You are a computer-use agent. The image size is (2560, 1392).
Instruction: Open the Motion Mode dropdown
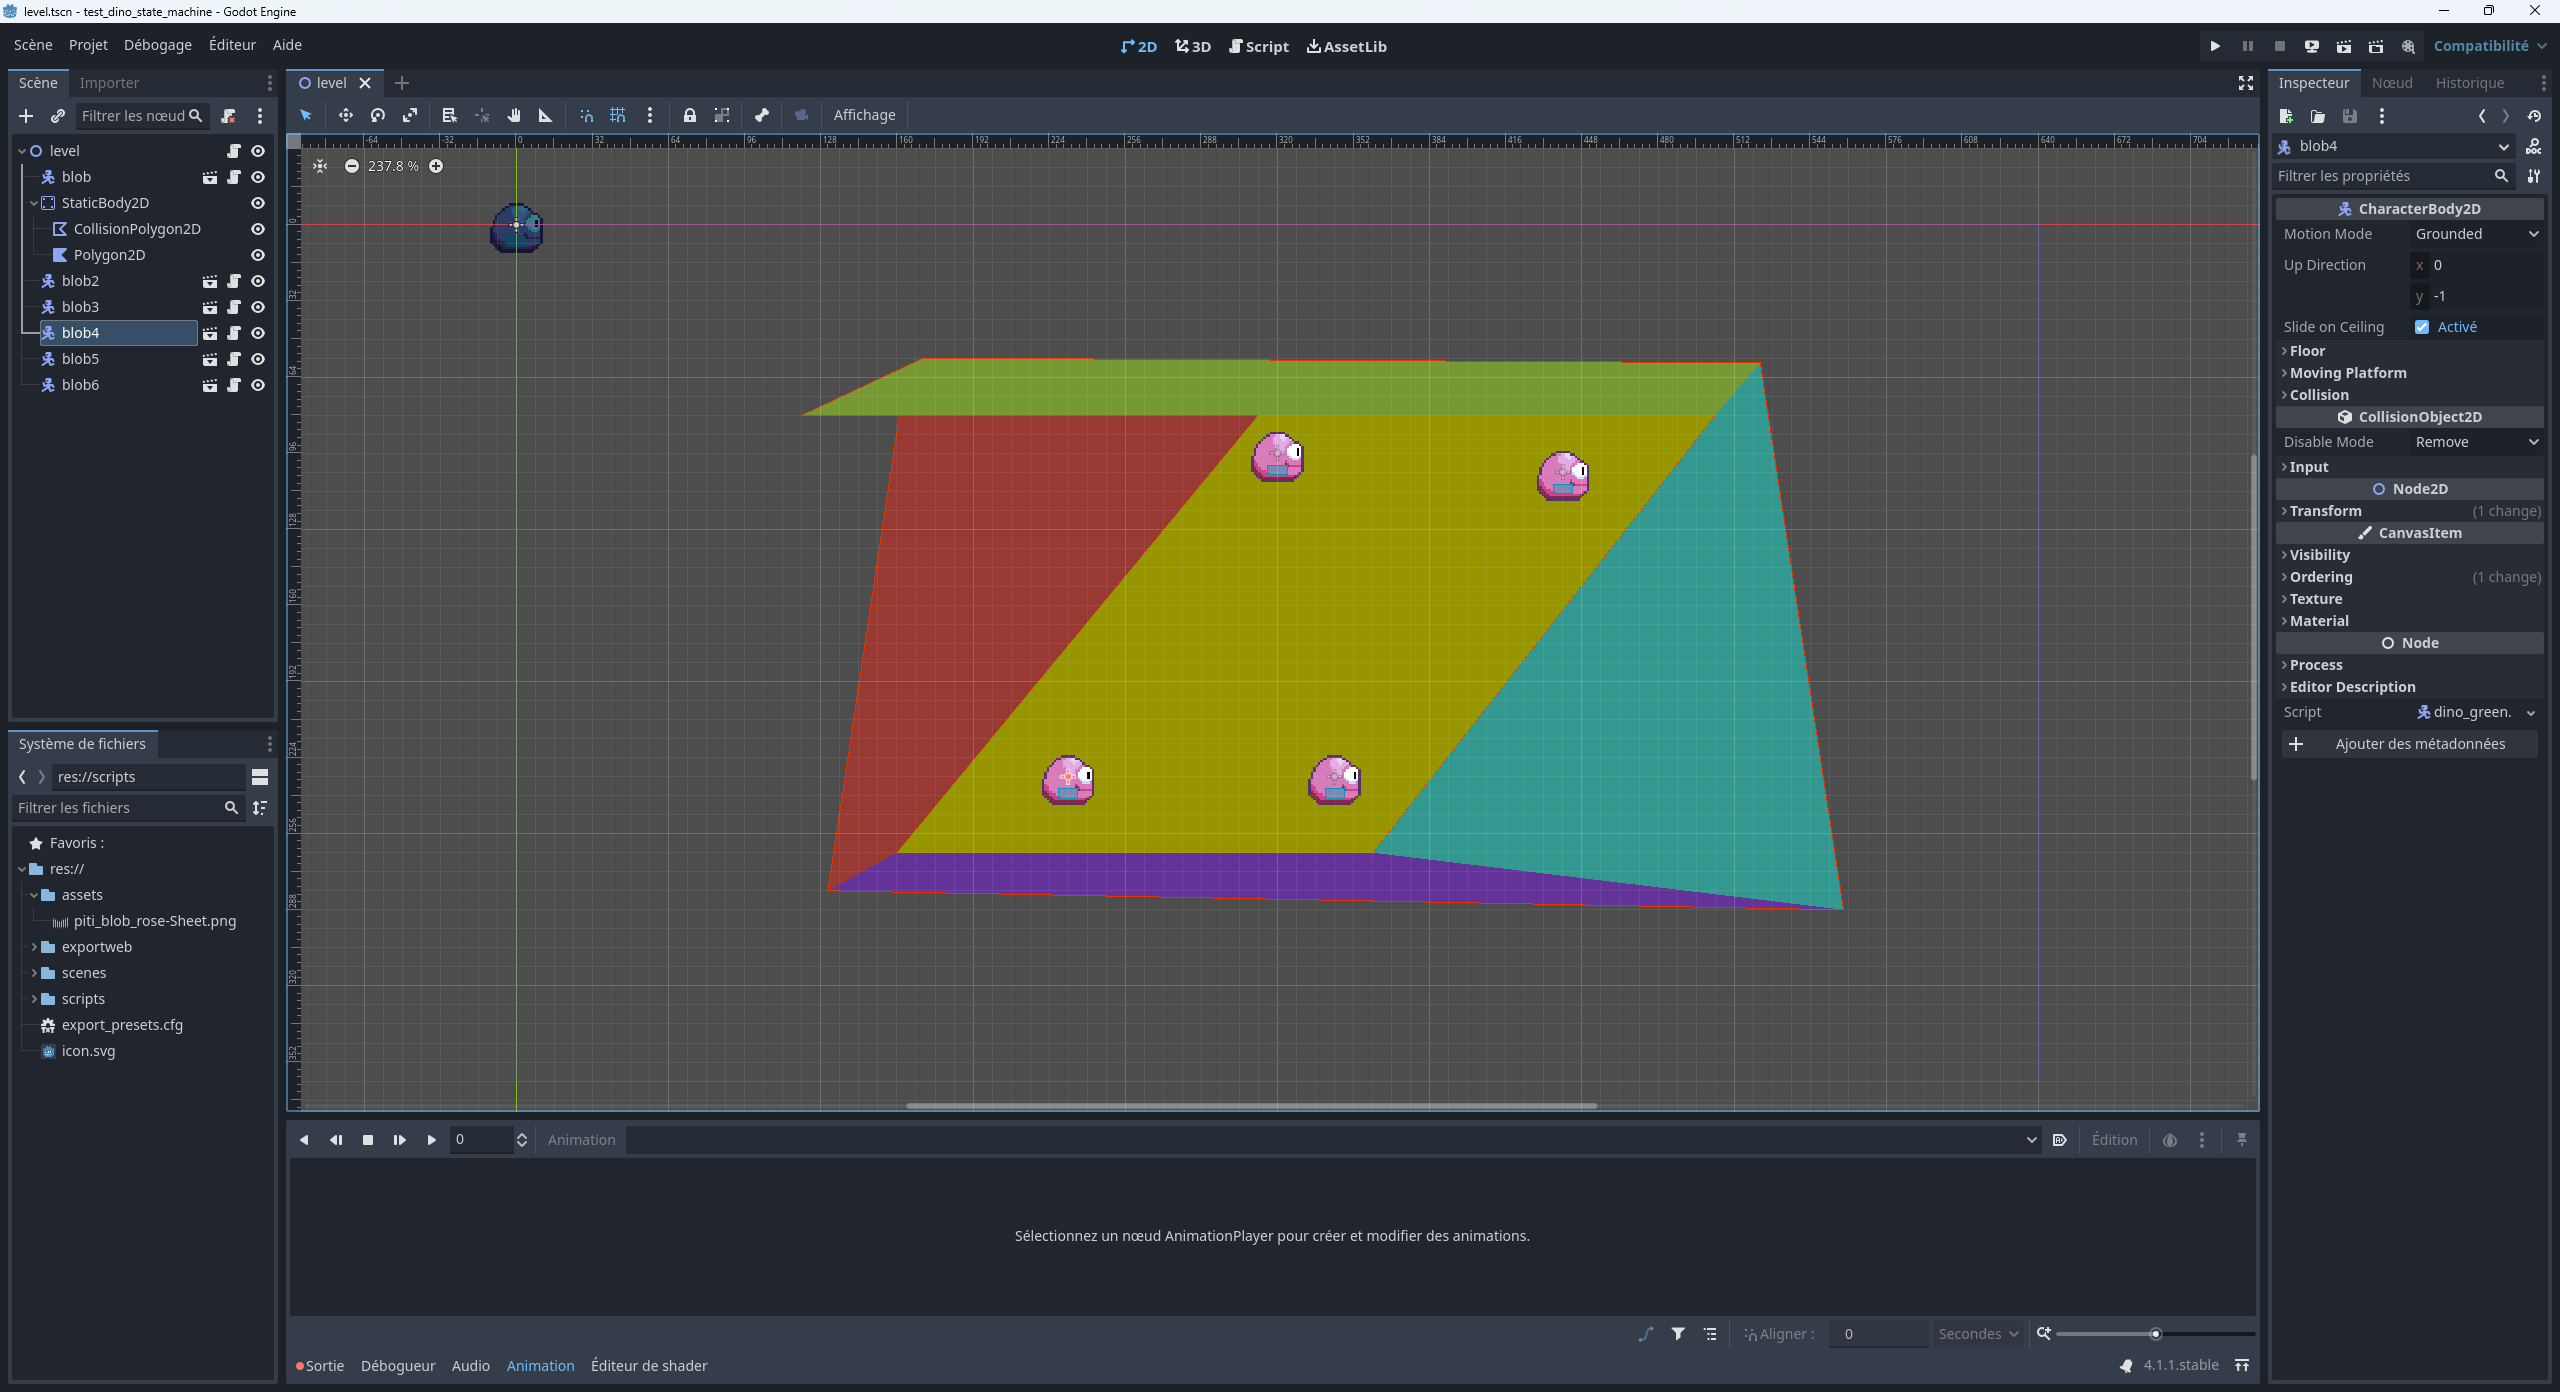2476,234
